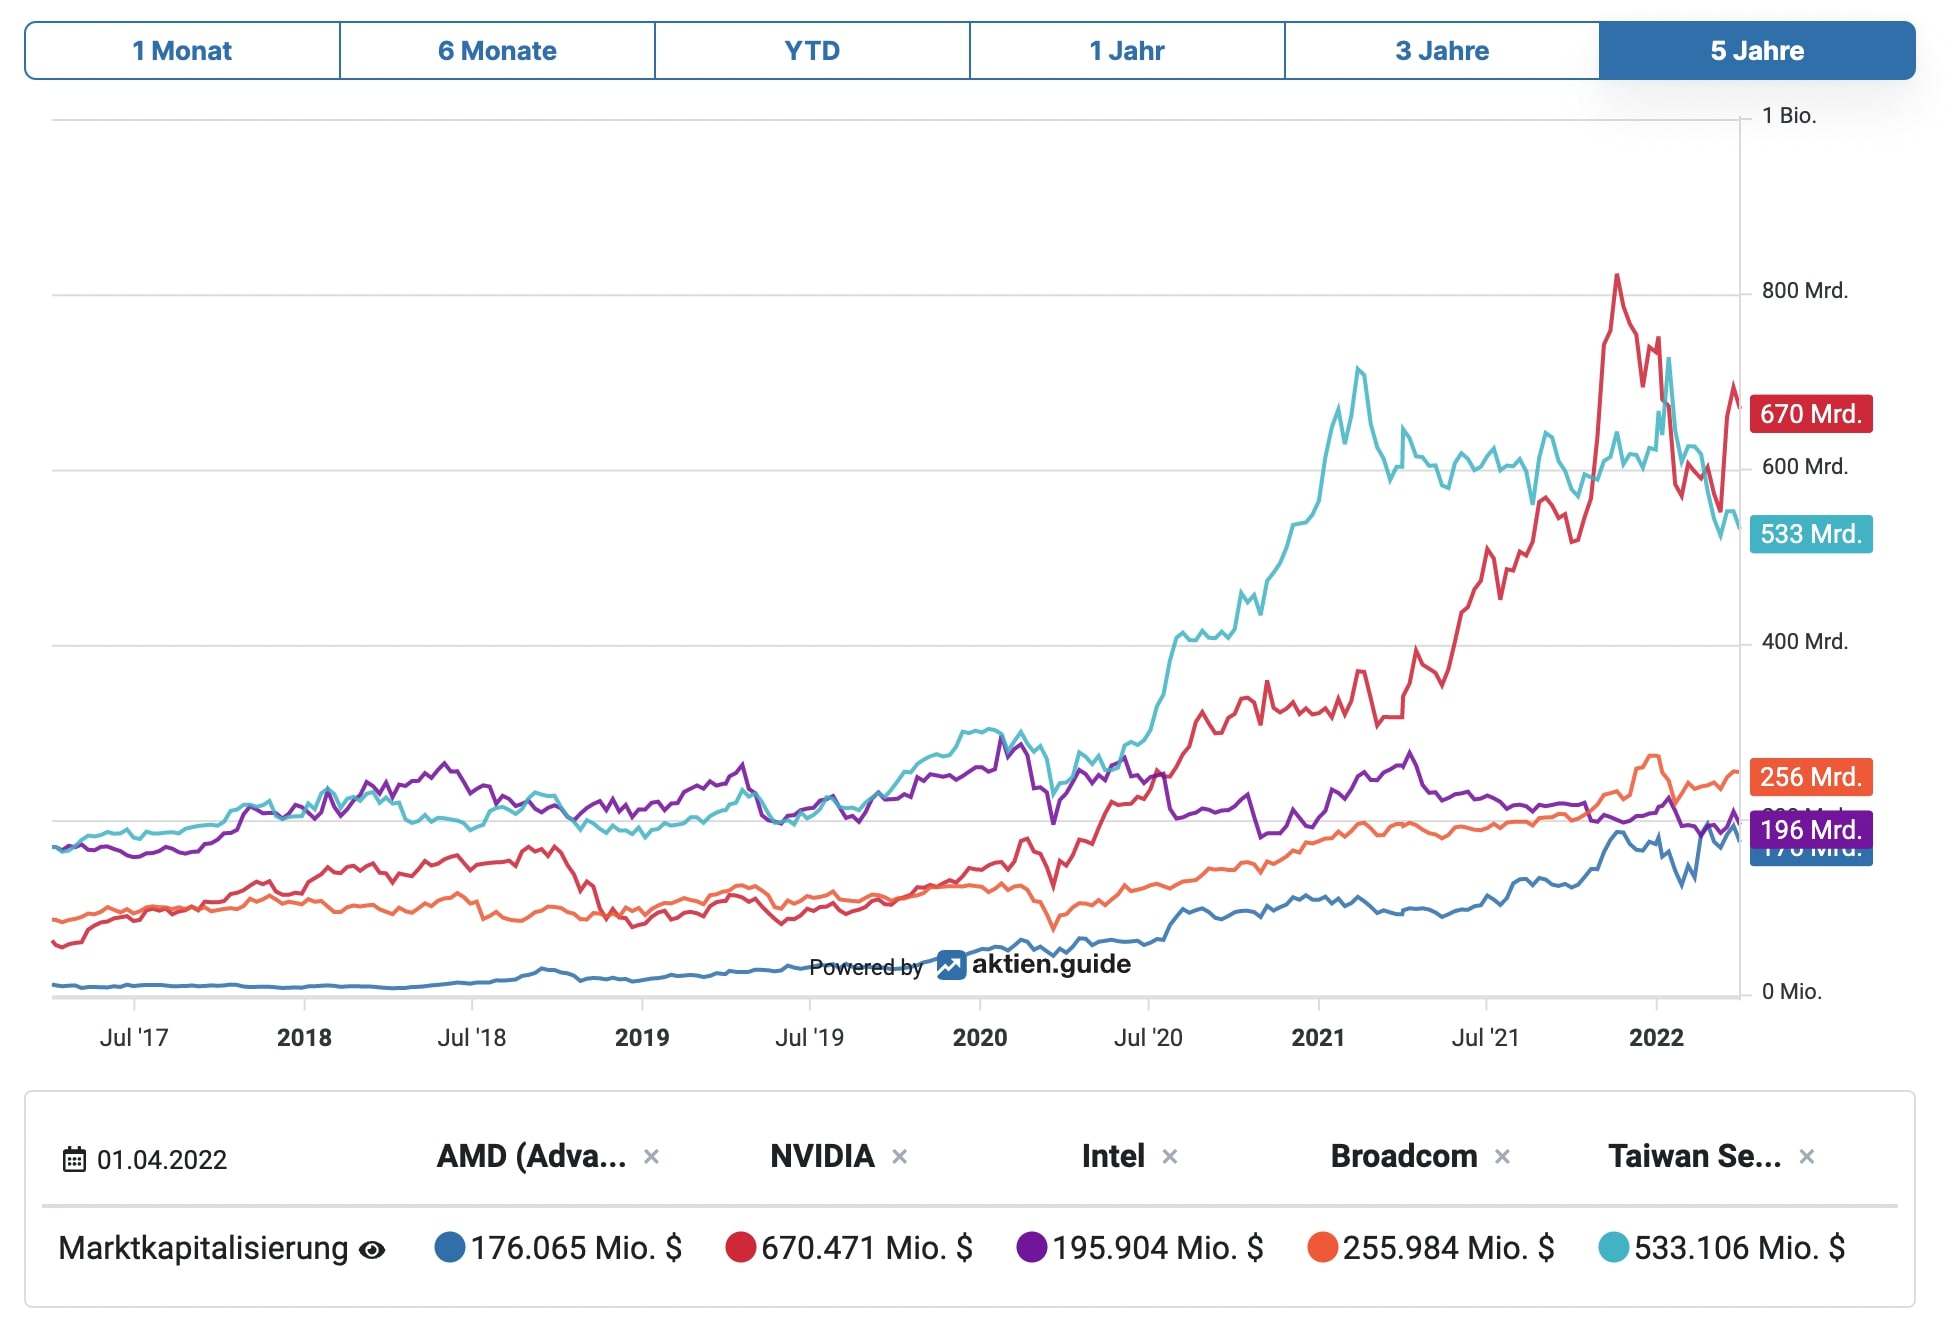Click the orange Broadcom color dot
This screenshot has height=1330, width=1946.
coord(1322,1247)
